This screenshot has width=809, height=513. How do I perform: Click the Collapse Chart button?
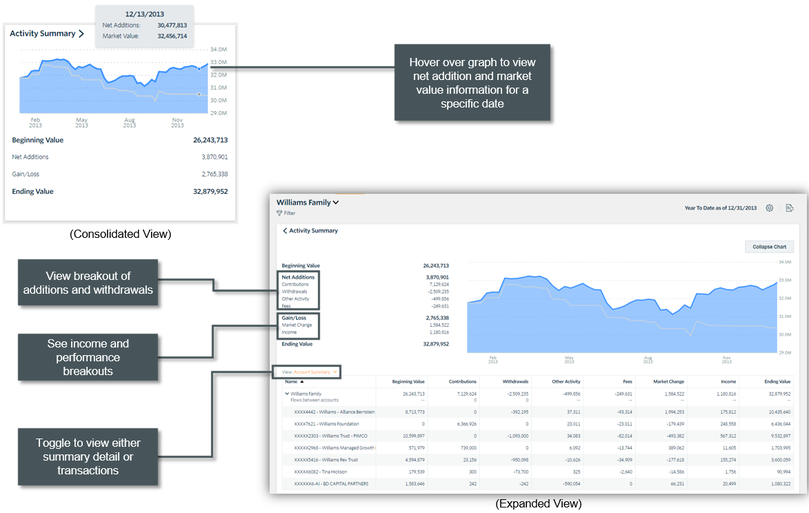click(x=768, y=246)
